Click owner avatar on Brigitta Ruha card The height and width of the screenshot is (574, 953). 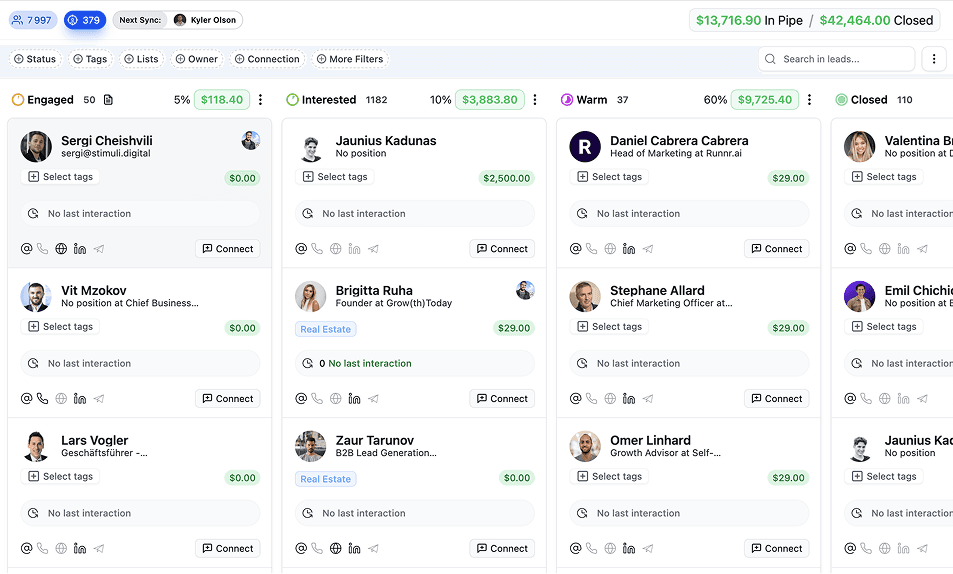pos(525,290)
